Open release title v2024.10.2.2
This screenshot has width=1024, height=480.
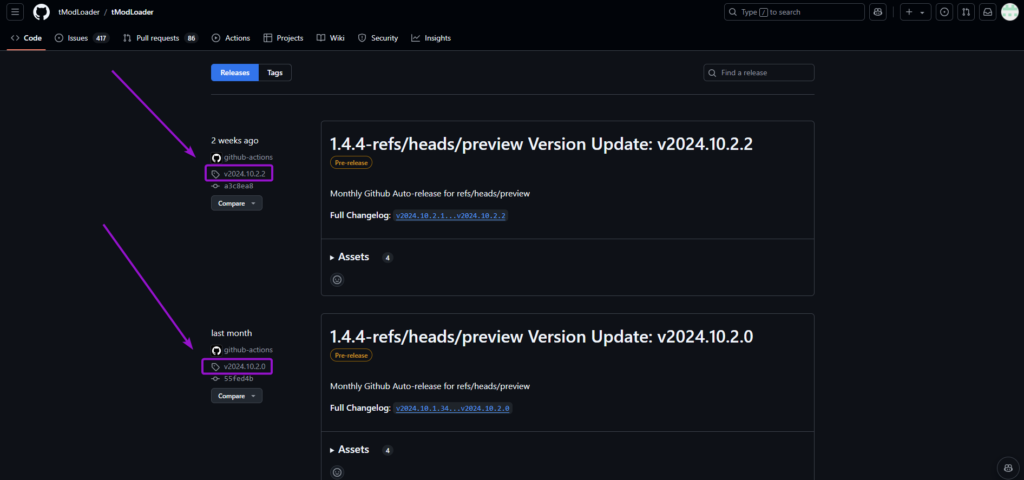(x=541, y=144)
